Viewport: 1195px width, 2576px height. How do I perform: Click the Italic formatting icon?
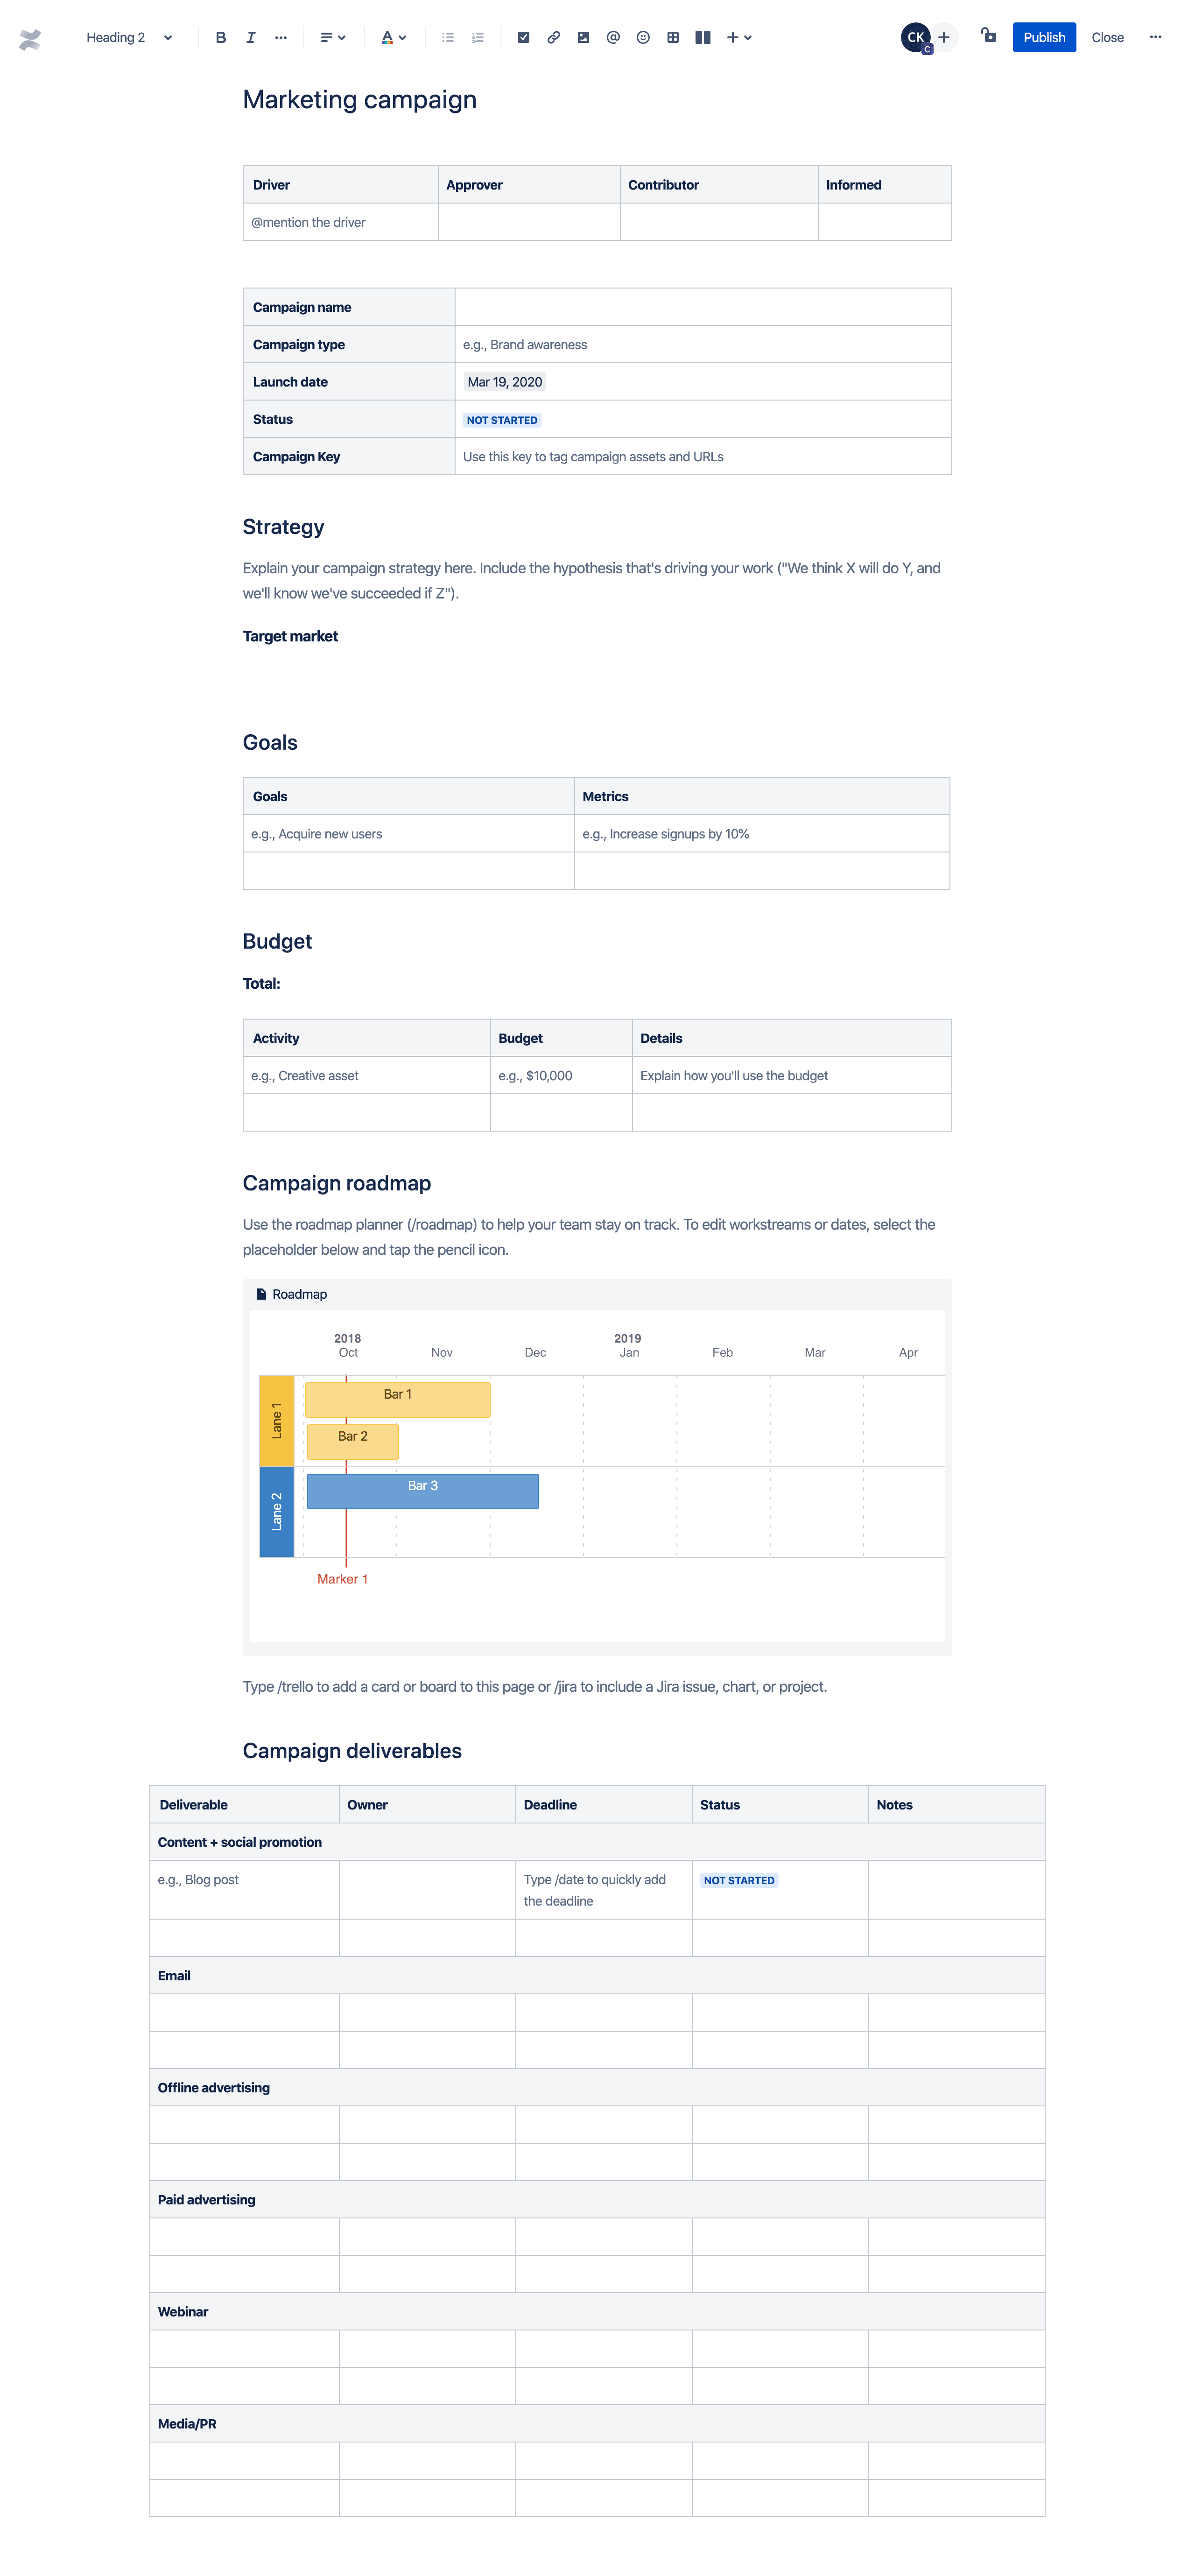pos(250,36)
